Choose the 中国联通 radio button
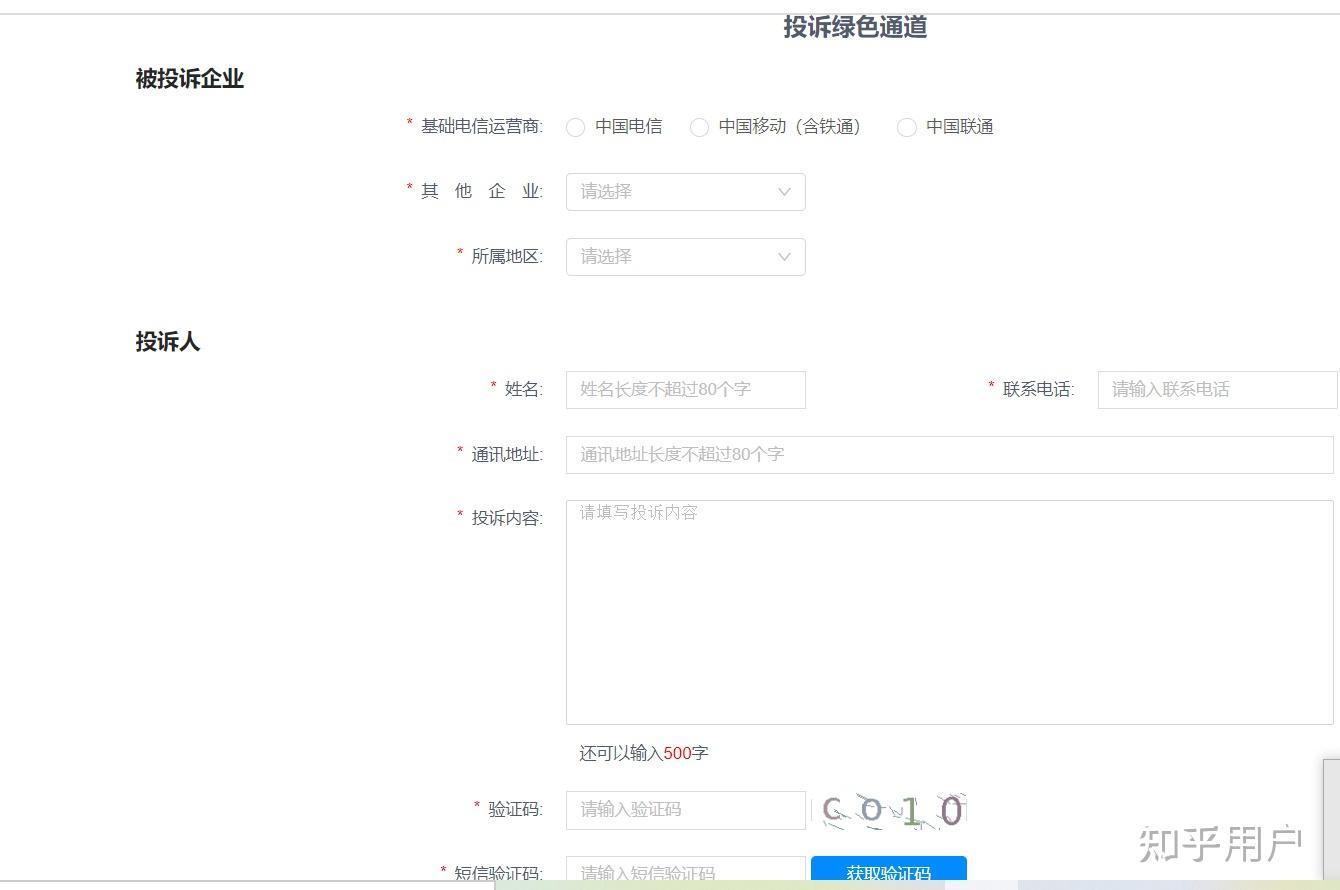The image size is (1340, 890). click(x=906, y=127)
